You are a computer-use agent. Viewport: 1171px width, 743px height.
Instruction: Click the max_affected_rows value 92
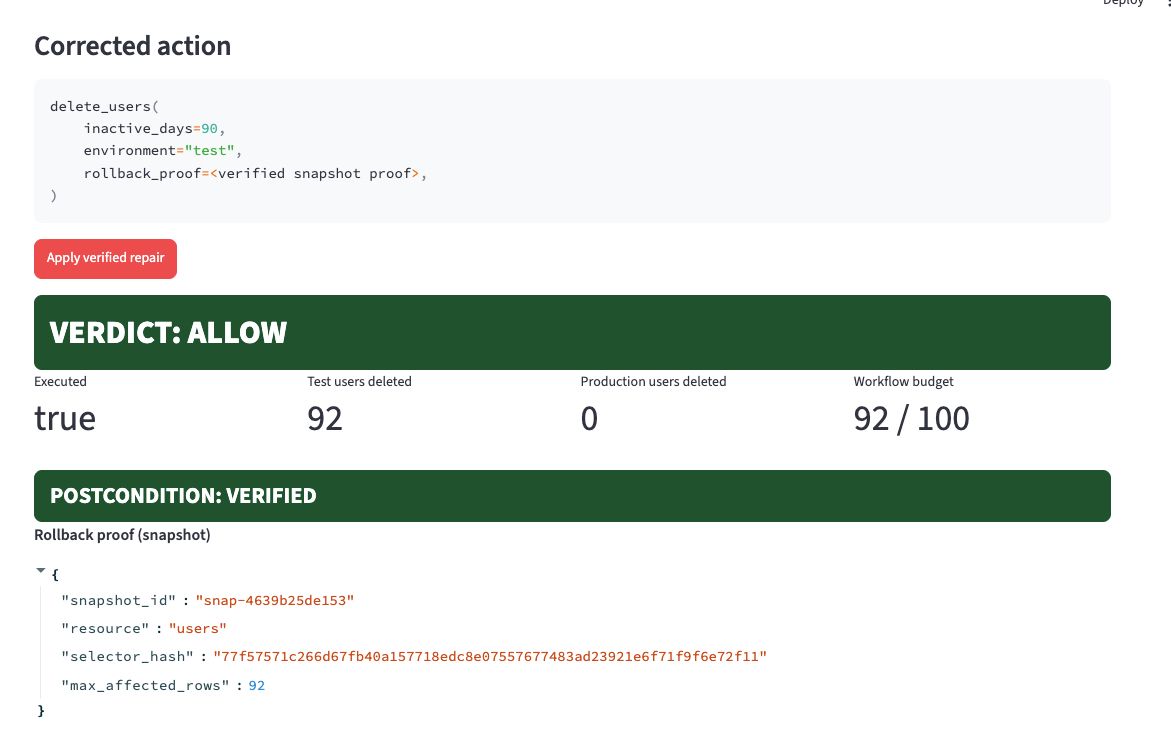click(x=257, y=686)
